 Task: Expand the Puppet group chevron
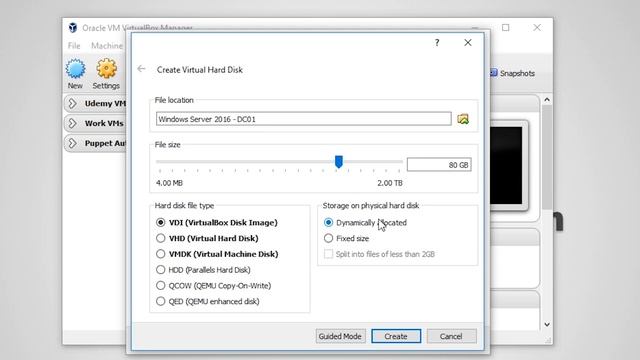click(x=72, y=143)
